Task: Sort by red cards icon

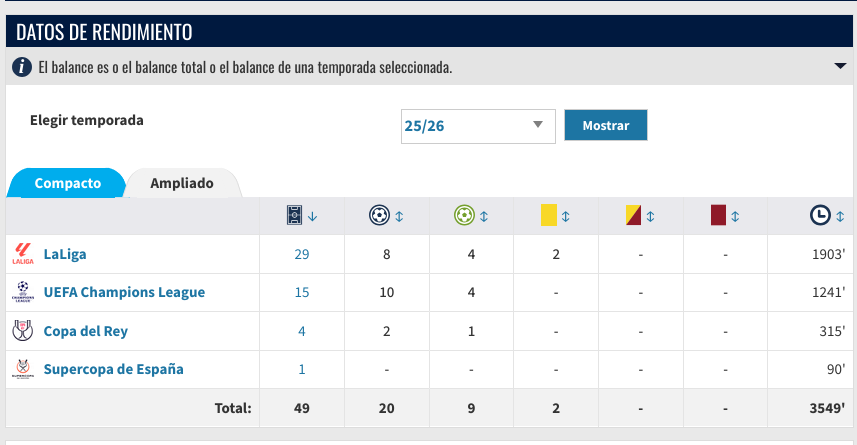Action: point(718,215)
